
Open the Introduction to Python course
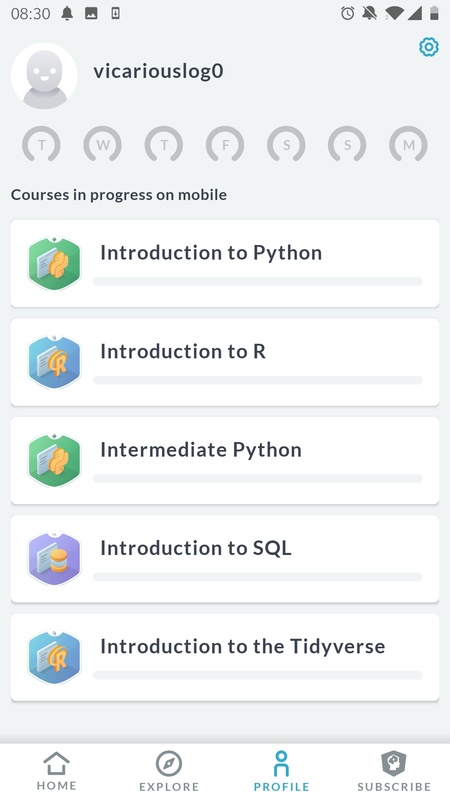[225, 264]
